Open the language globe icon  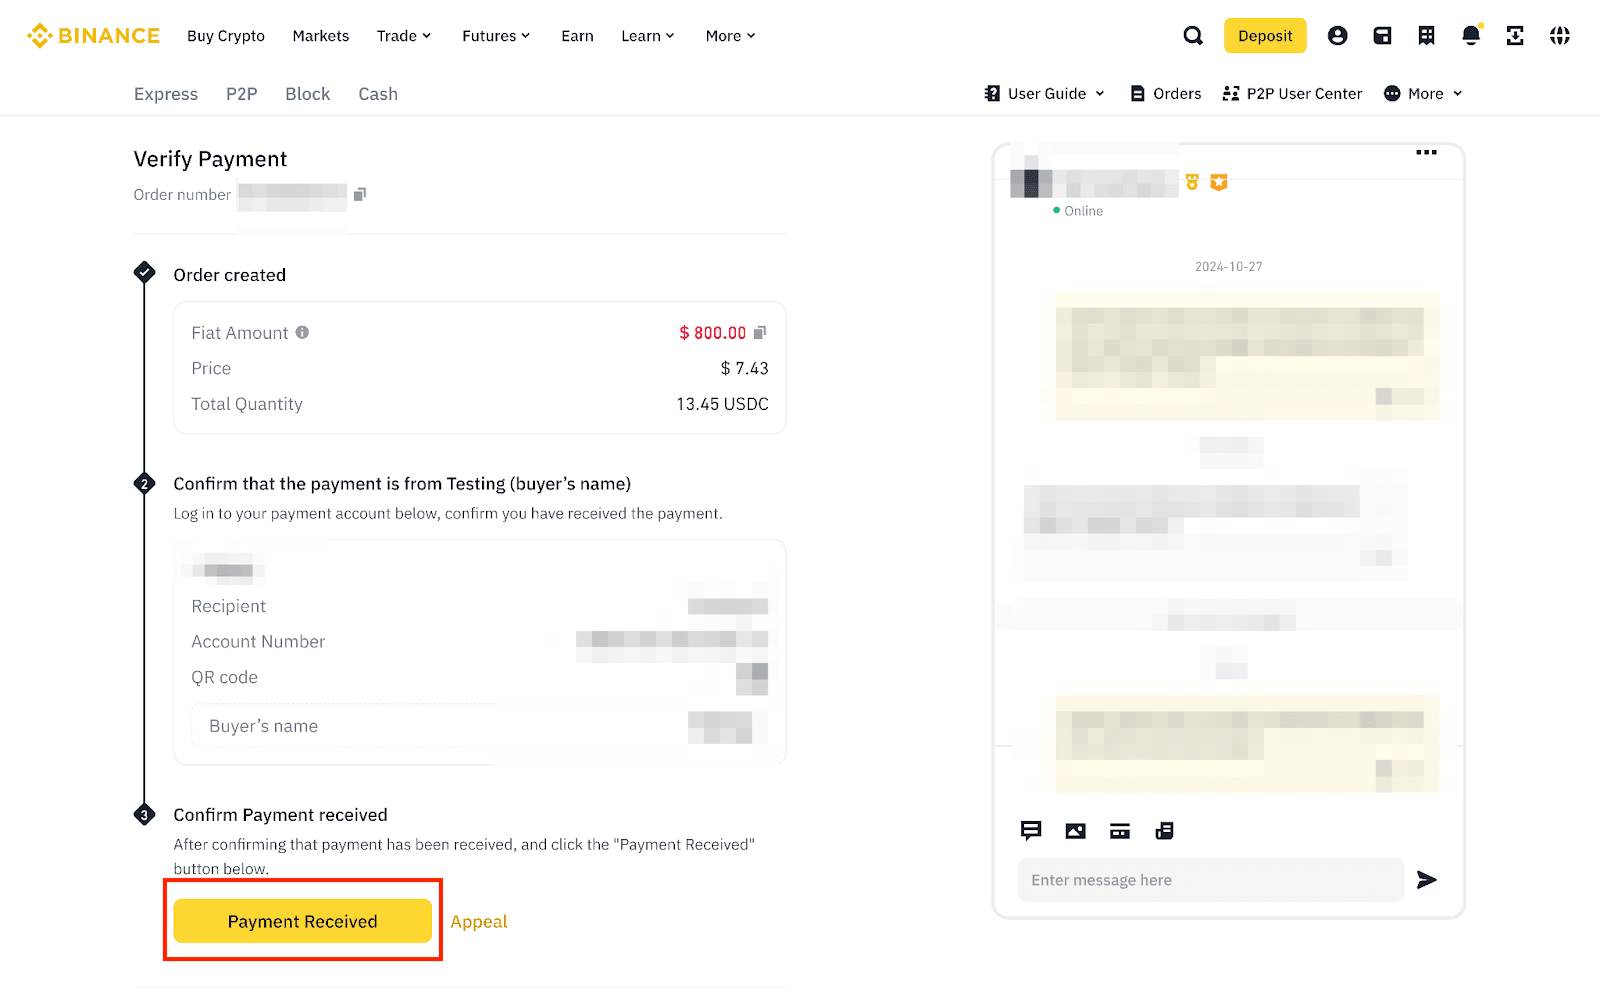pos(1560,36)
